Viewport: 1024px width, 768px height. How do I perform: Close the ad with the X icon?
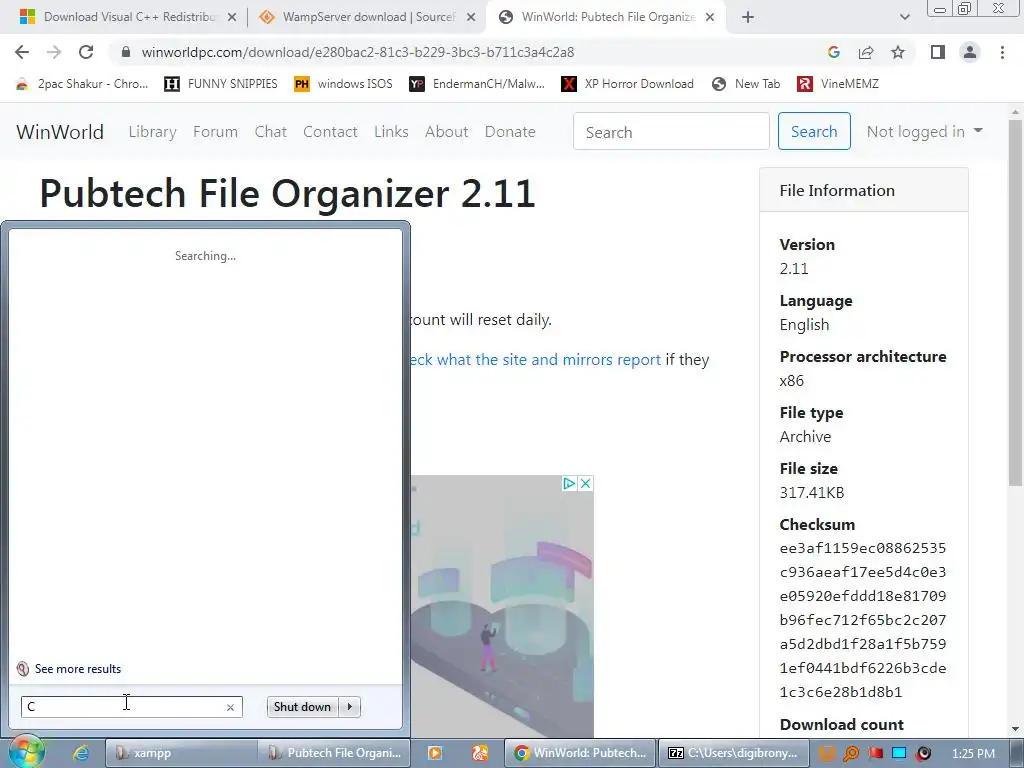(585, 483)
